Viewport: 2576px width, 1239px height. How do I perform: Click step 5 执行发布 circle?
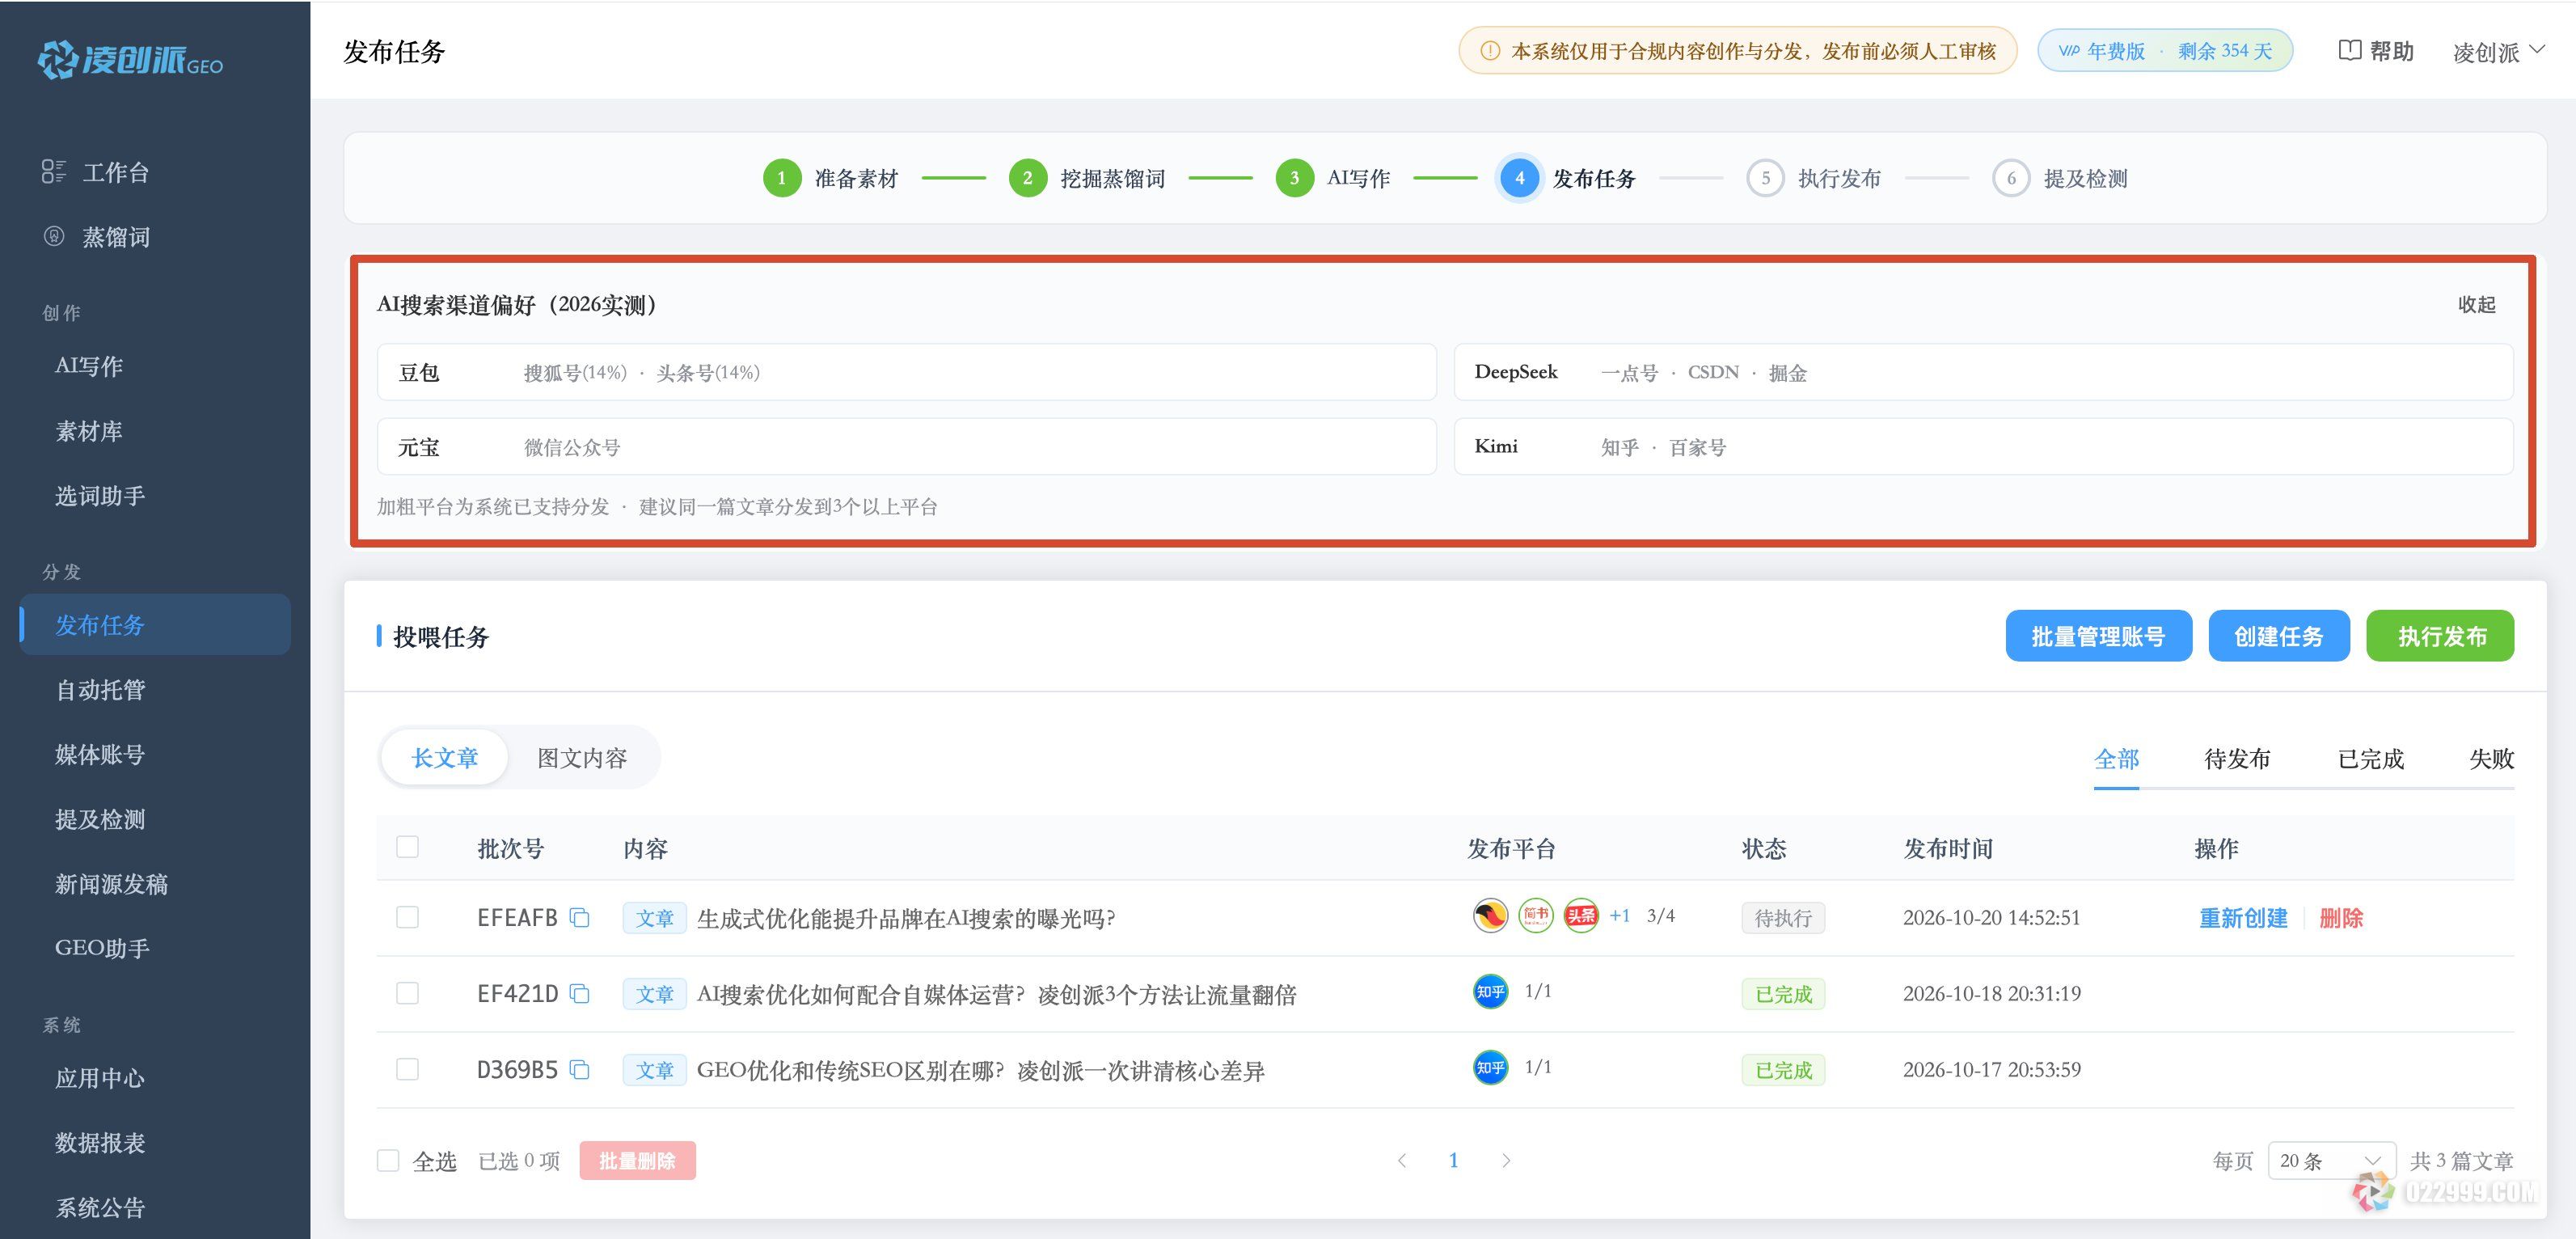[x=1765, y=178]
